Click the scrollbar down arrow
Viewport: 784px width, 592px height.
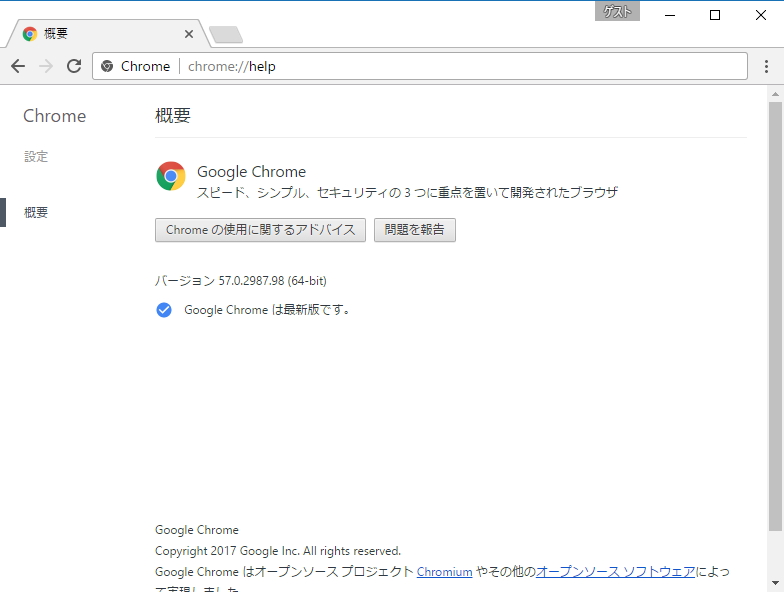pyautogui.click(x=775, y=583)
